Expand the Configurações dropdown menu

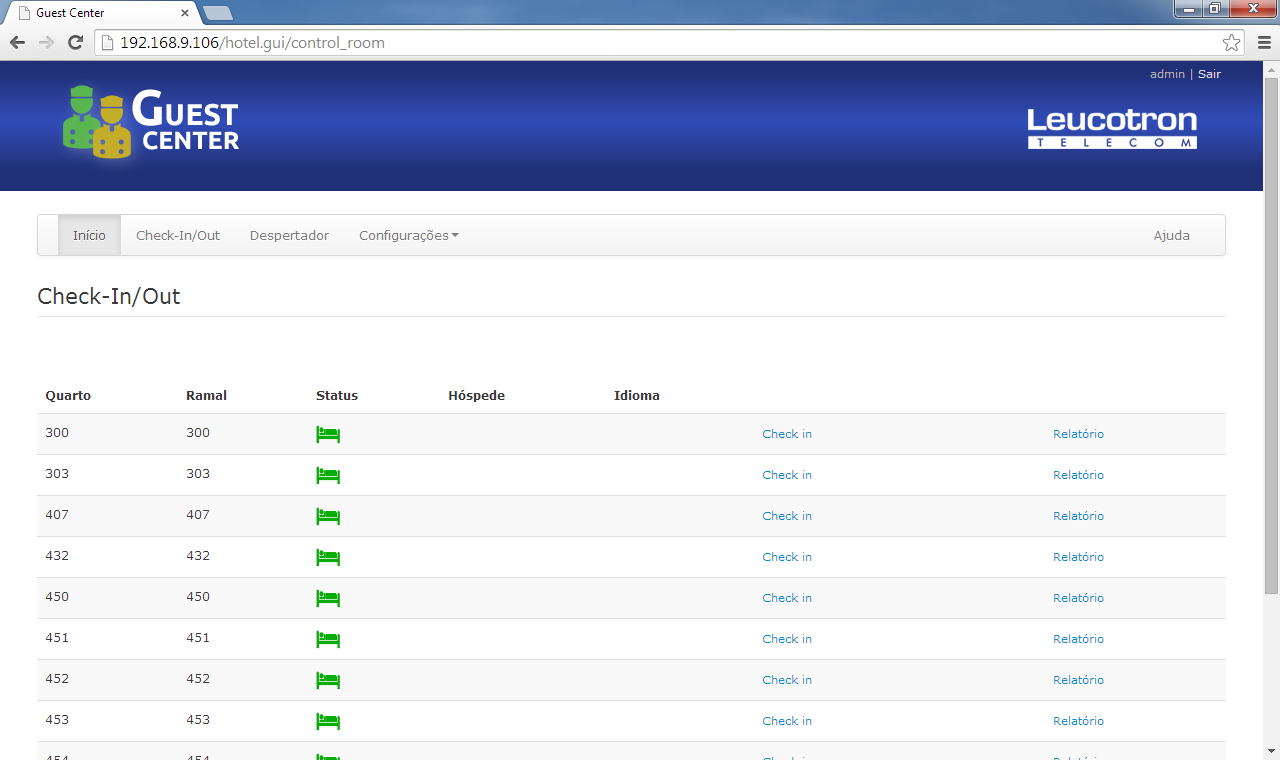coord(409,236)
